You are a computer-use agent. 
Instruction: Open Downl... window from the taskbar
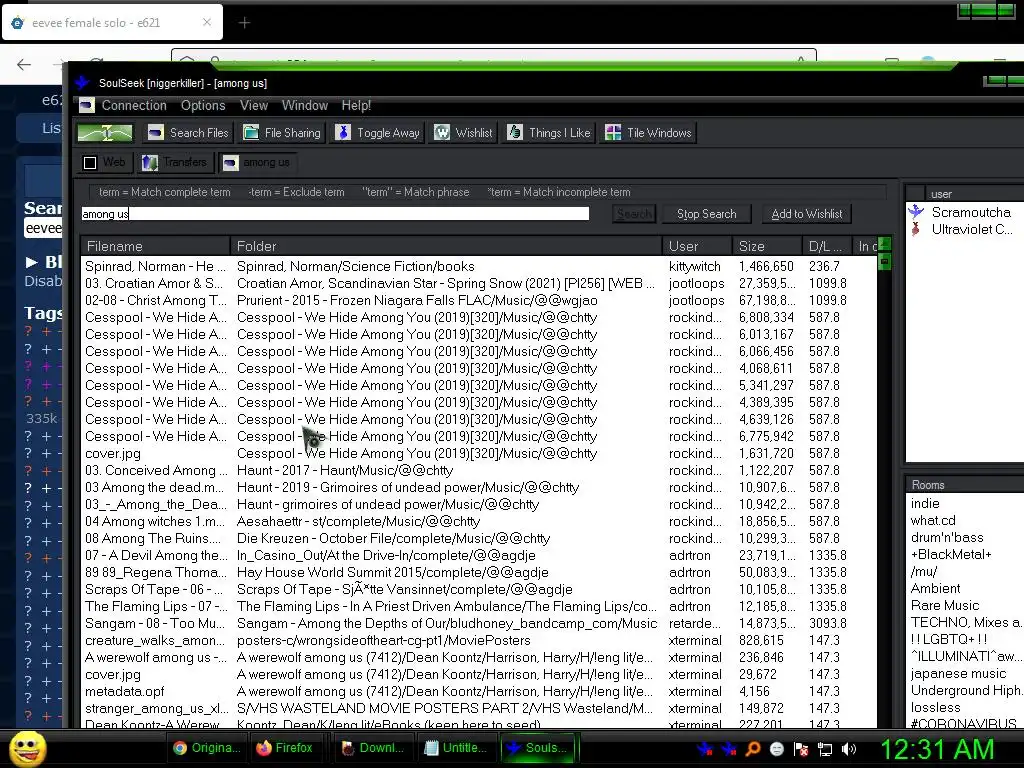click(x=373, y=748)
